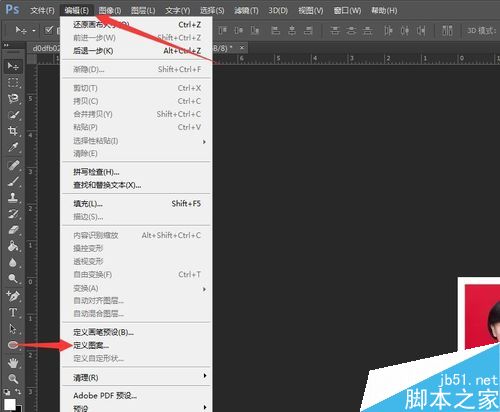Select the Eraser tool
500x412 pixels.
tap(13, 230)
